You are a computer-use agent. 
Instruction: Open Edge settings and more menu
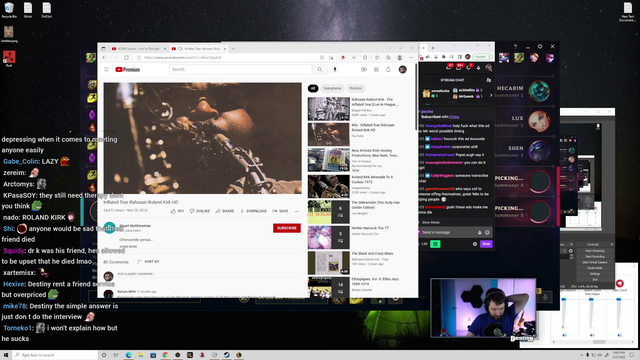411,58
